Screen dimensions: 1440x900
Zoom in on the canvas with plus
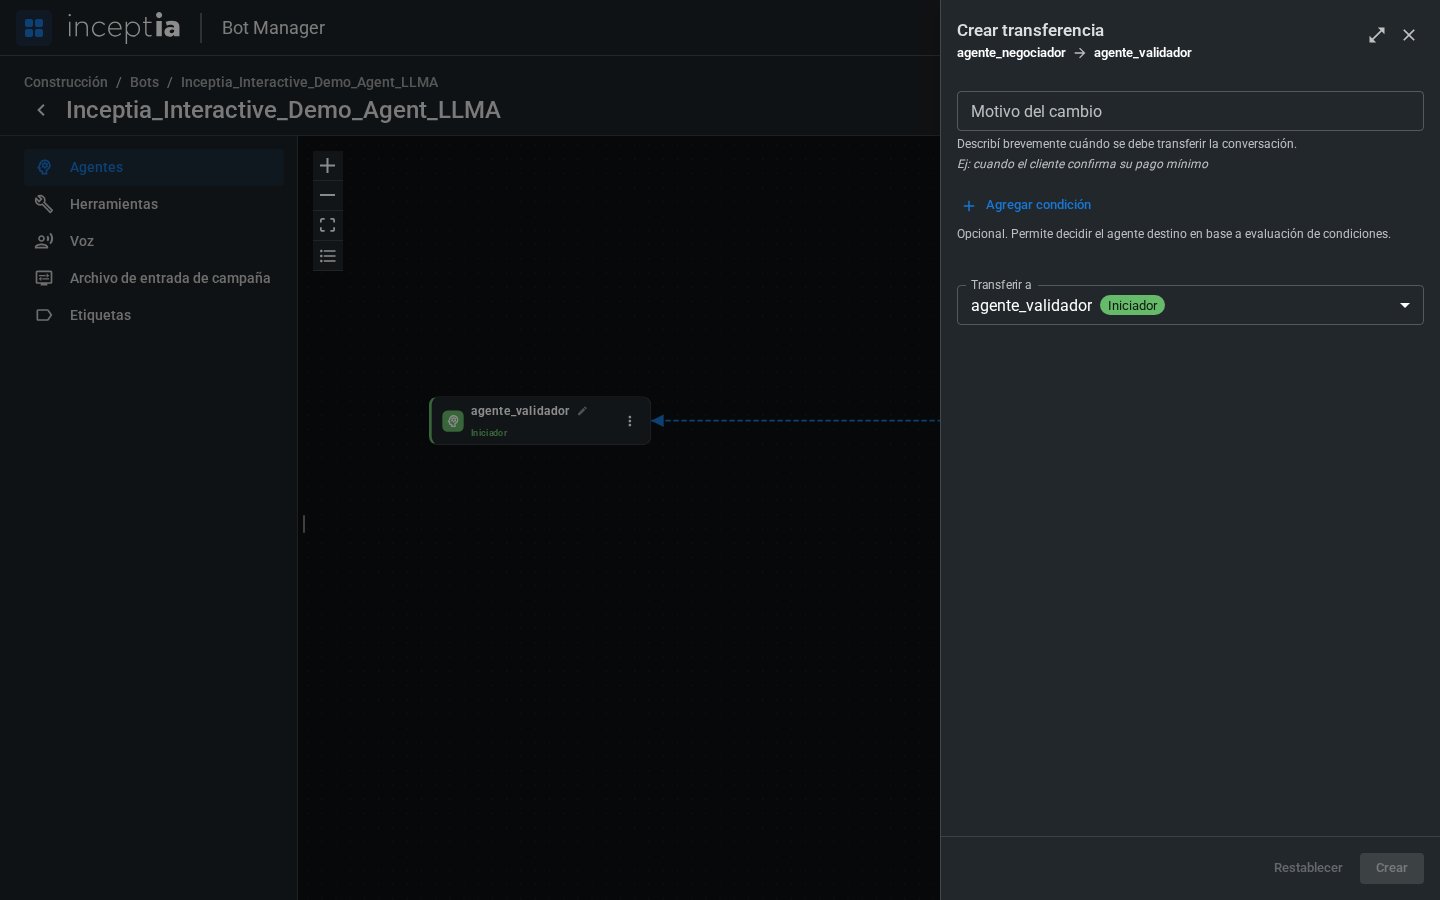point(327,166)
